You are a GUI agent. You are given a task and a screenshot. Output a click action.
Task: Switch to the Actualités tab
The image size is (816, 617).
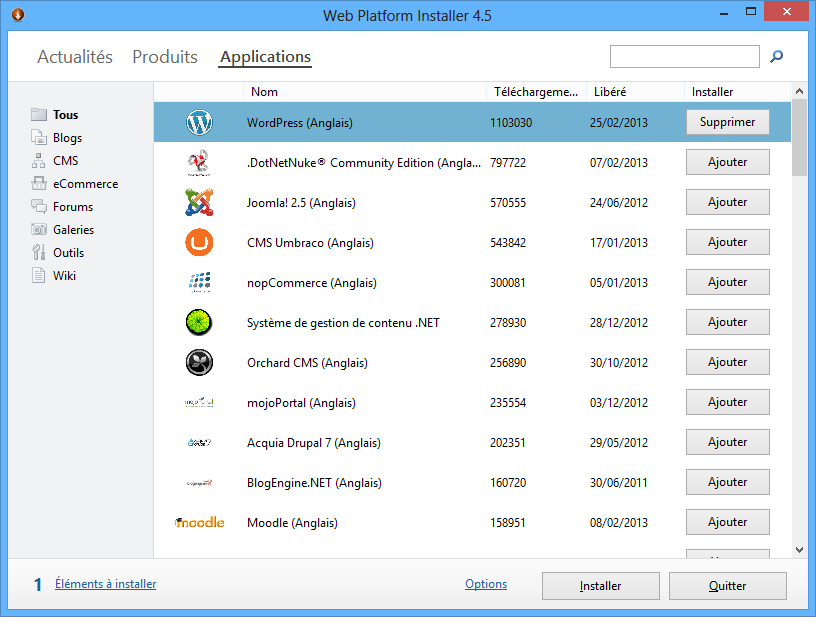point(75,57)
